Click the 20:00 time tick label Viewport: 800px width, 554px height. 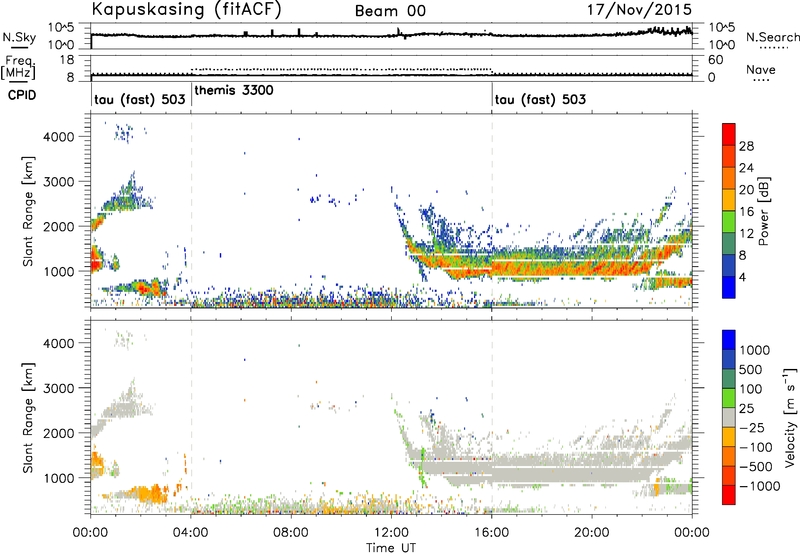[x=592, y=533]
